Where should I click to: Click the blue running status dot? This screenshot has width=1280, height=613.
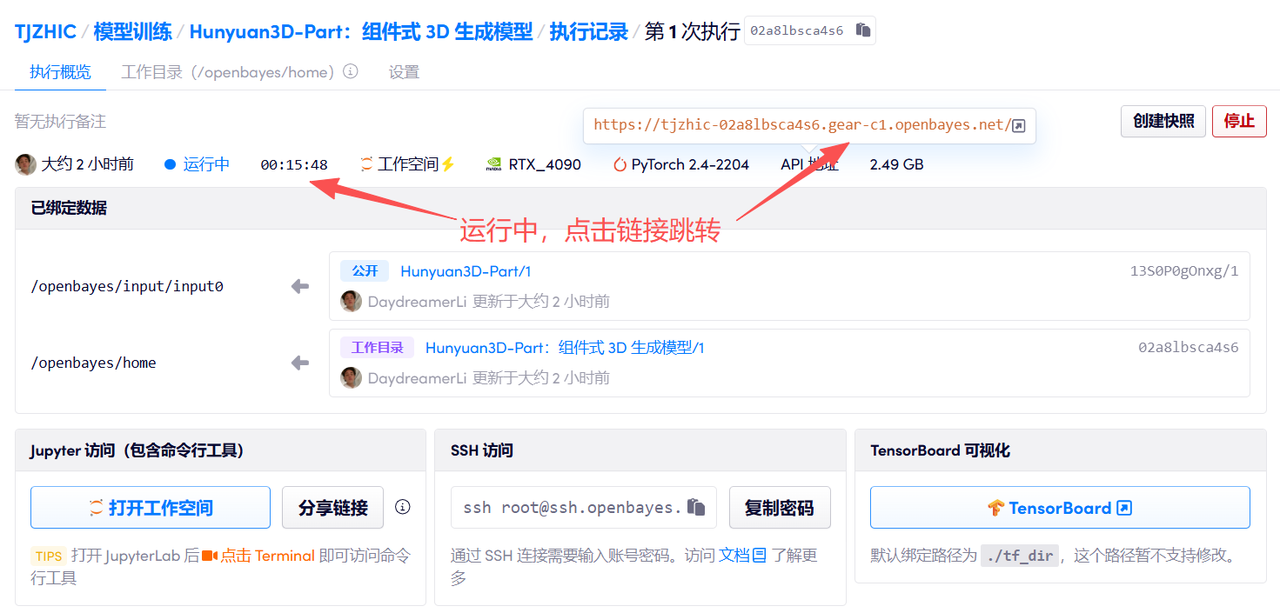170,164
